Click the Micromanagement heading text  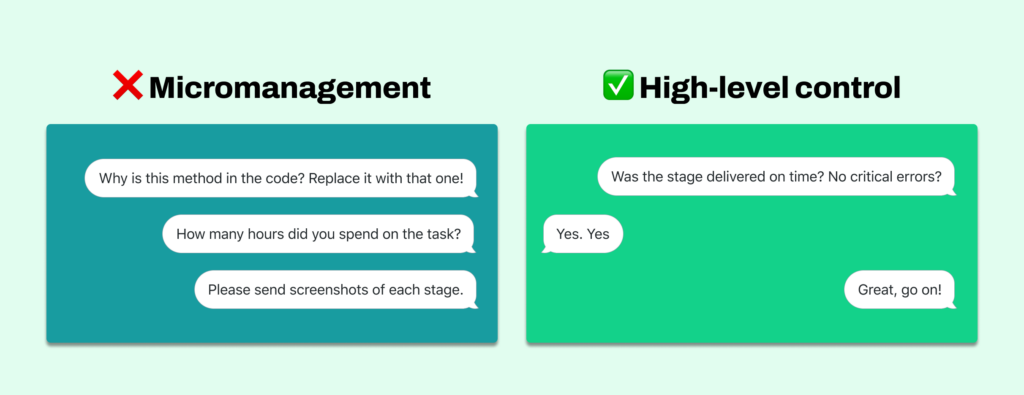[290, 88]
